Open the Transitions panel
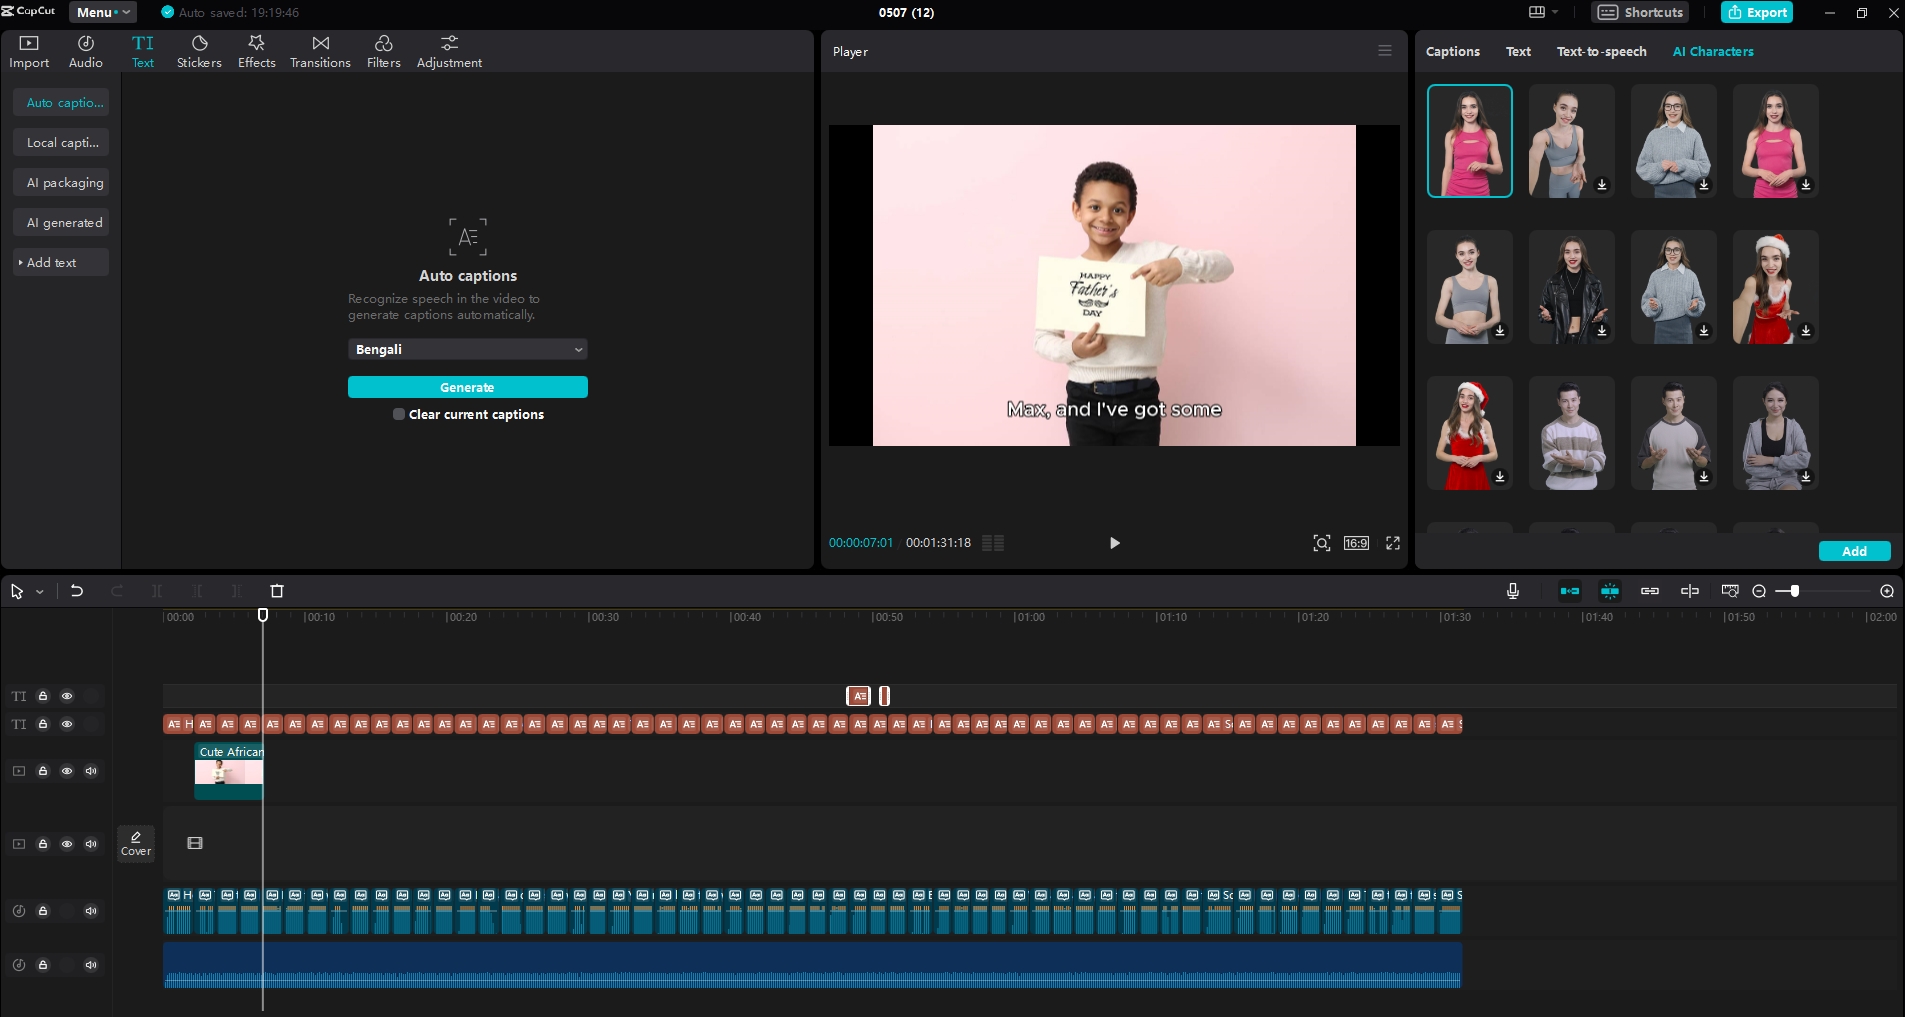 (320, 51)
